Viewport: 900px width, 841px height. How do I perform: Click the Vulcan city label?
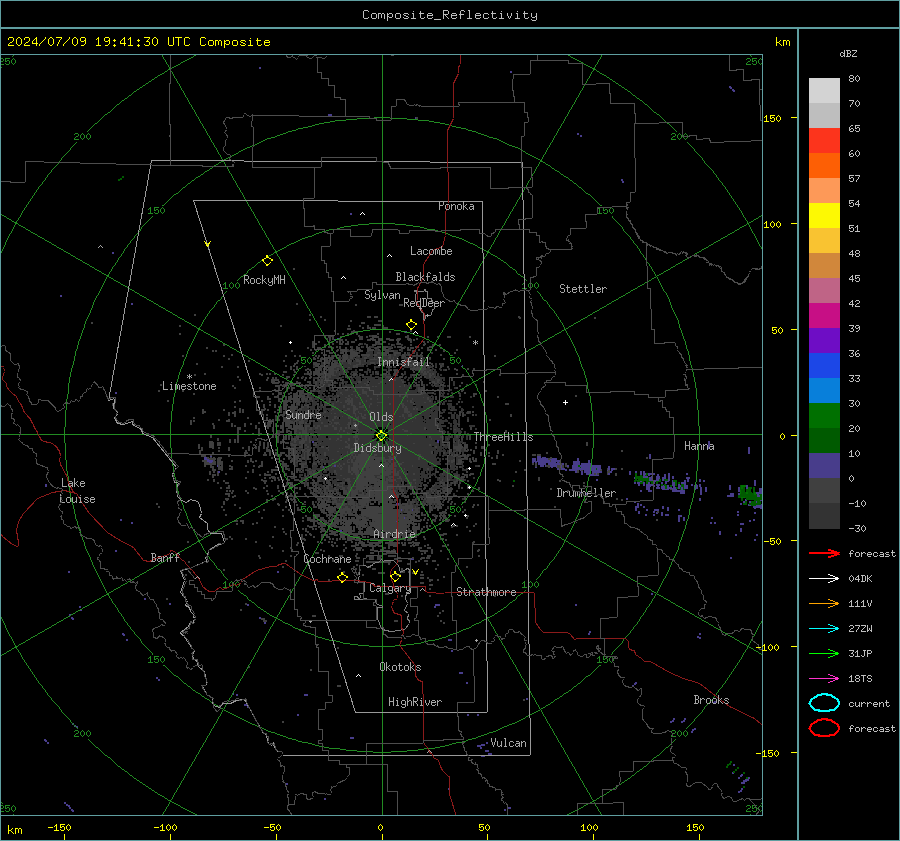(508, 743)
